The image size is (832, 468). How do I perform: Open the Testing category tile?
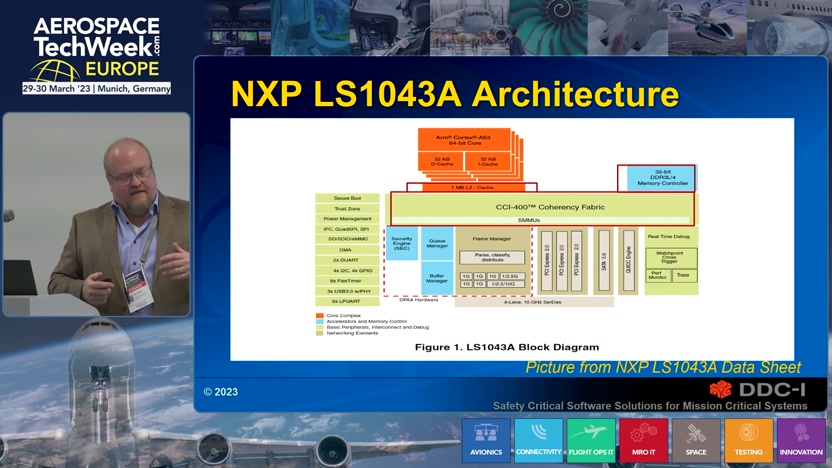click(749, 440)
